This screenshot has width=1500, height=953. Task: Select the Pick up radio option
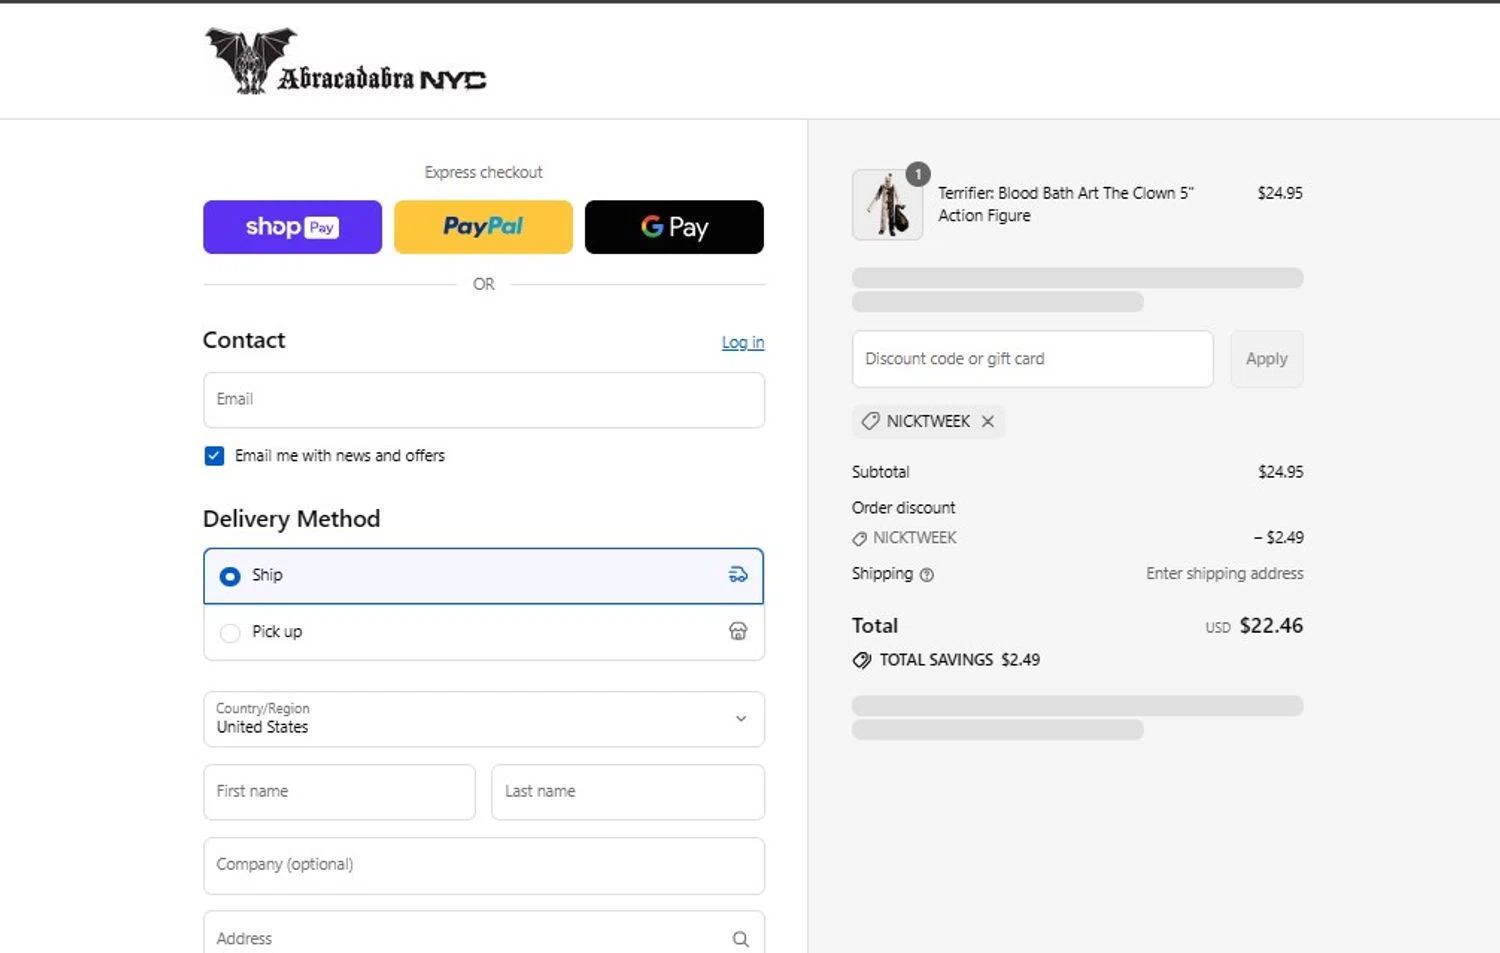[x=230, y=633]
